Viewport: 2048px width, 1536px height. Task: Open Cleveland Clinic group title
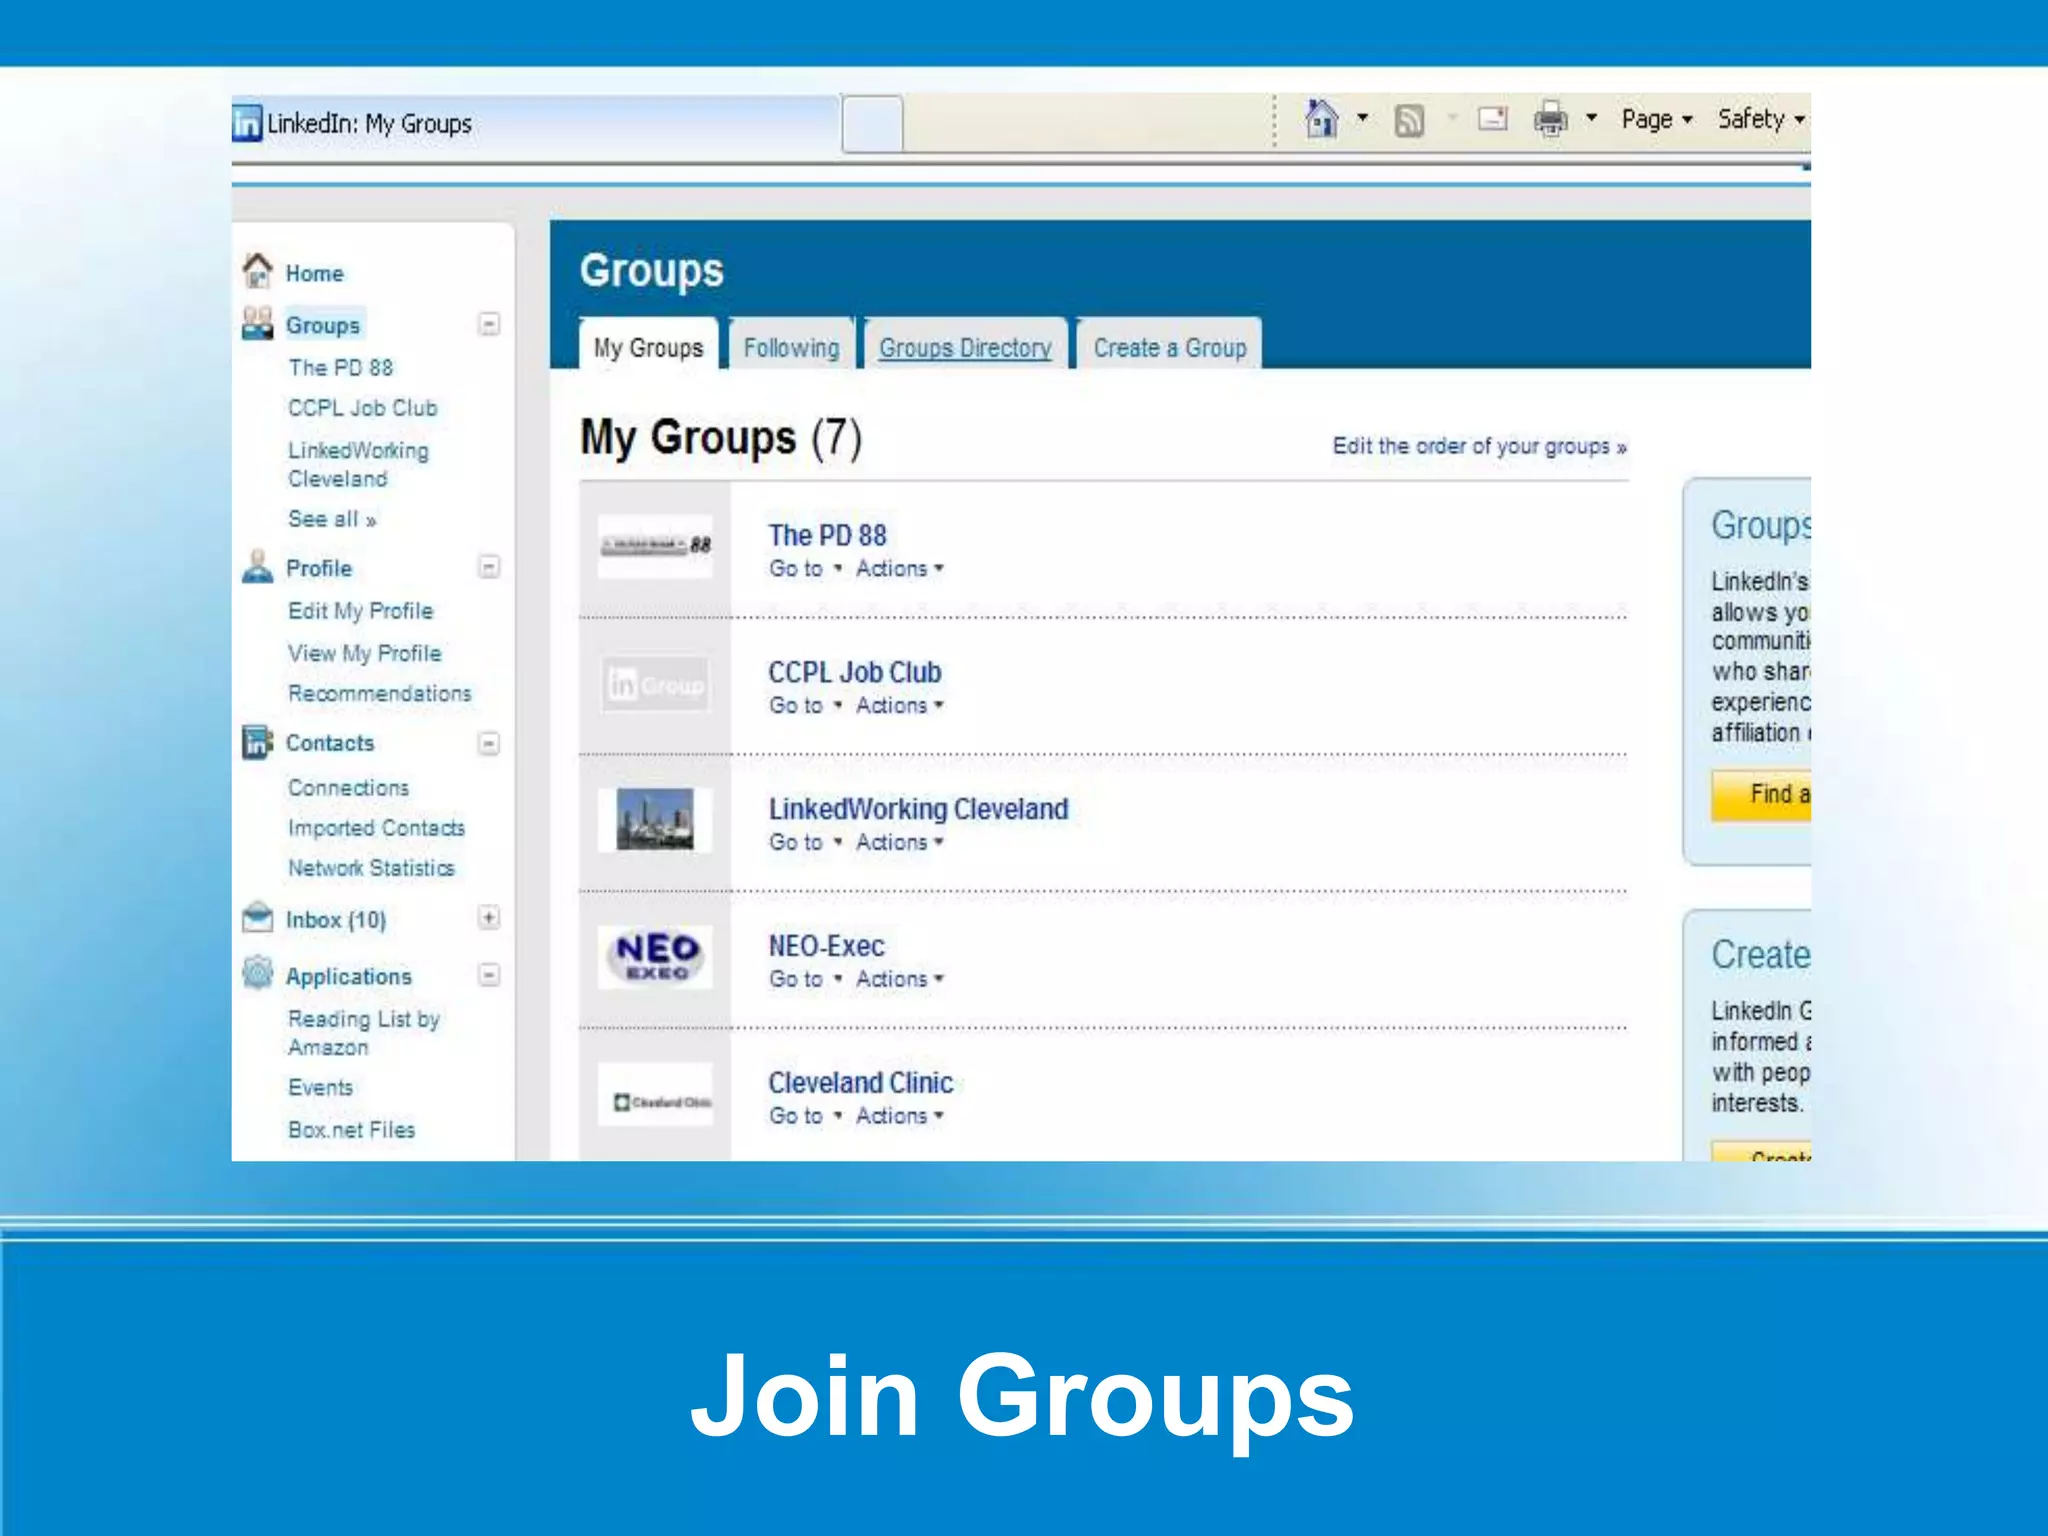(x=860, y=1083)
